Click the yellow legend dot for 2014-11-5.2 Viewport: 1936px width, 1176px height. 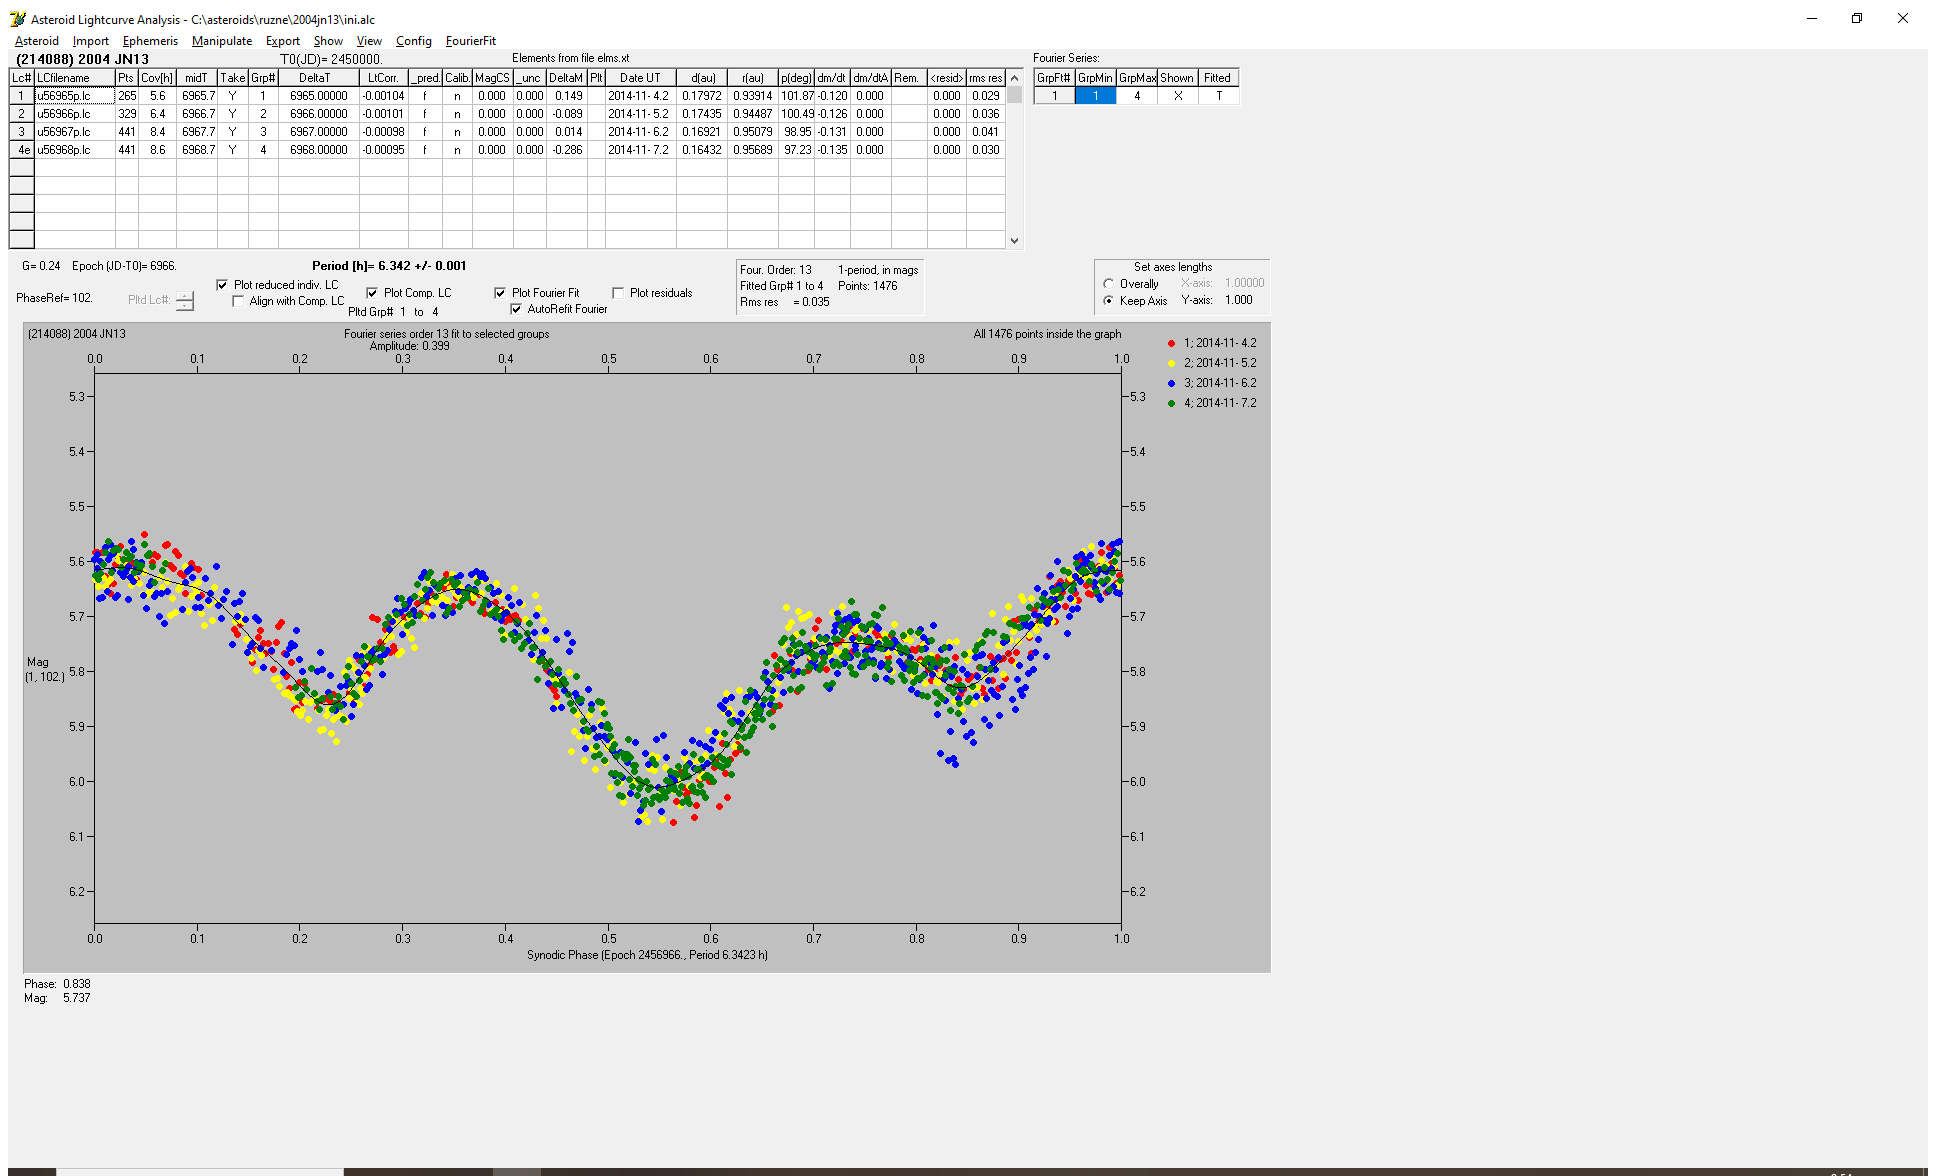[x=1171, y=363]
